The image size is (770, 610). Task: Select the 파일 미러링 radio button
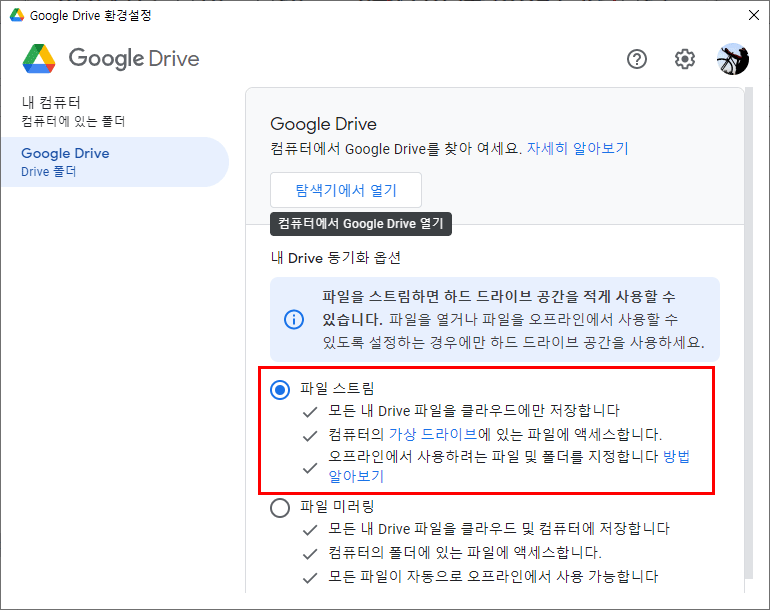[x=280, y=508]
